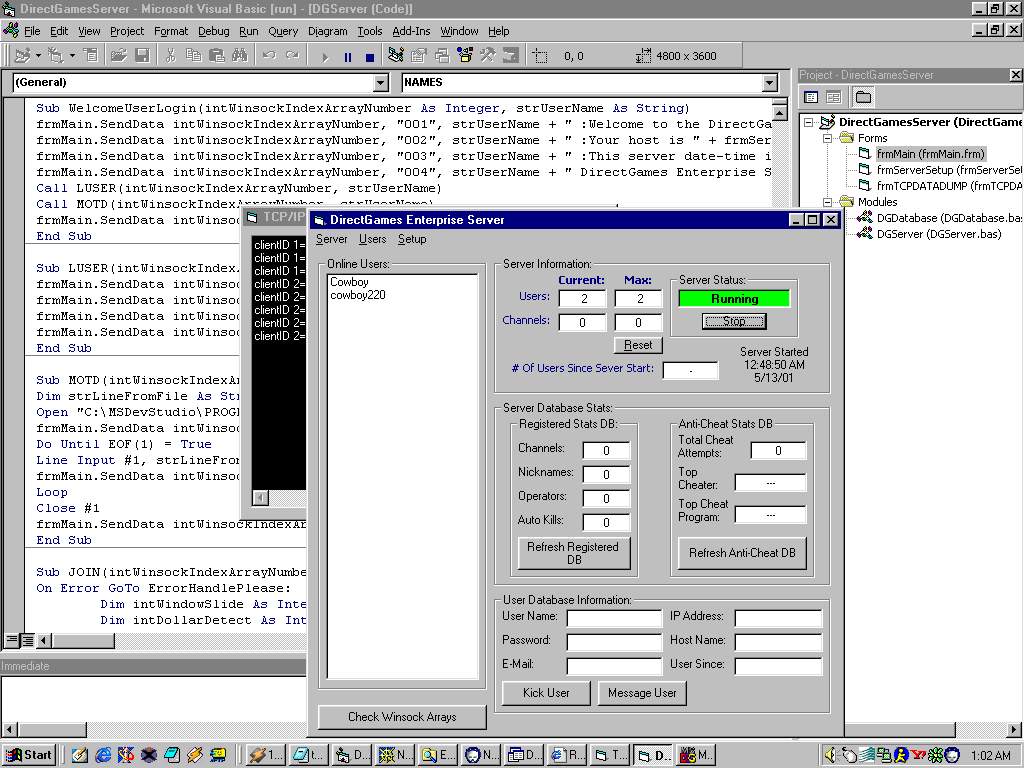Click the Start run arrow
Viewport: 1024px width, 768px height.
click(x=325, y=57)
